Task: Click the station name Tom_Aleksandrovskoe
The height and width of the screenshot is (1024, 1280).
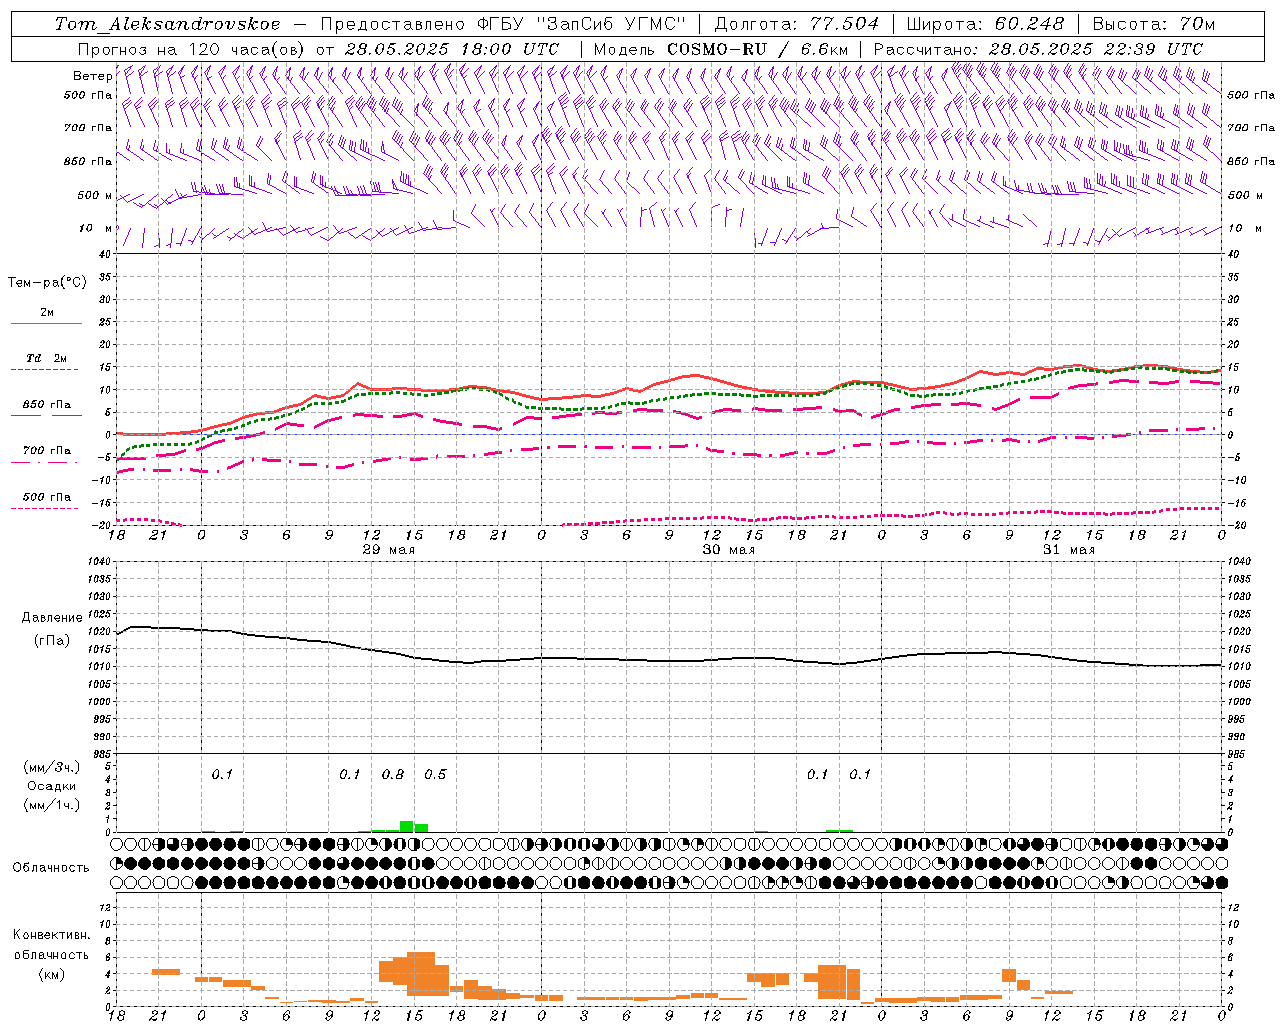Action: tap(168, 24)
